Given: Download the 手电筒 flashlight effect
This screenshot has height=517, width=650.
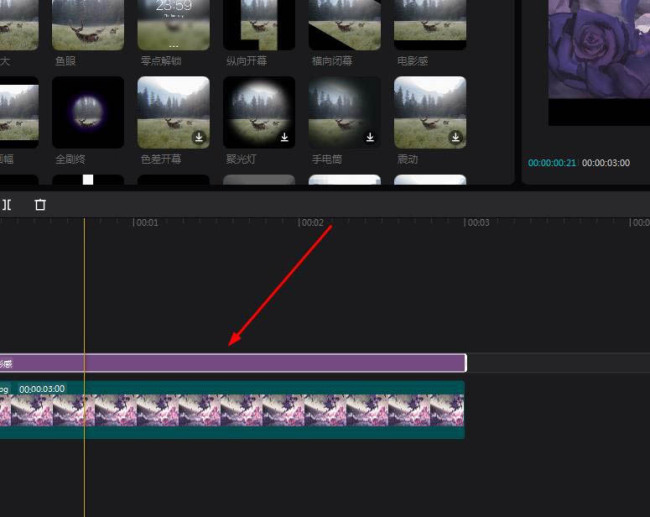Looking at the screenshot, I should 370,137.
